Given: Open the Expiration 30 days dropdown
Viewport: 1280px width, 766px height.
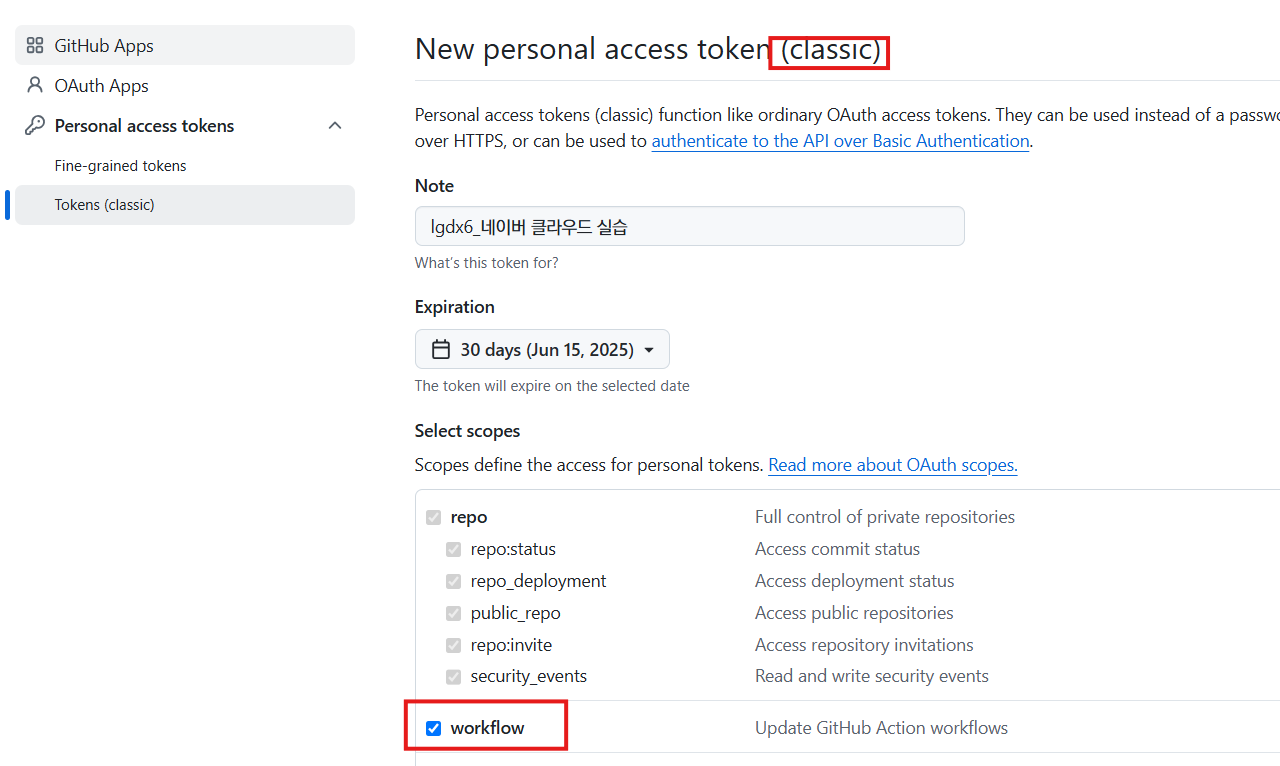Looking at the screenshot, I should pyautogui.click(x=542, y=349).
